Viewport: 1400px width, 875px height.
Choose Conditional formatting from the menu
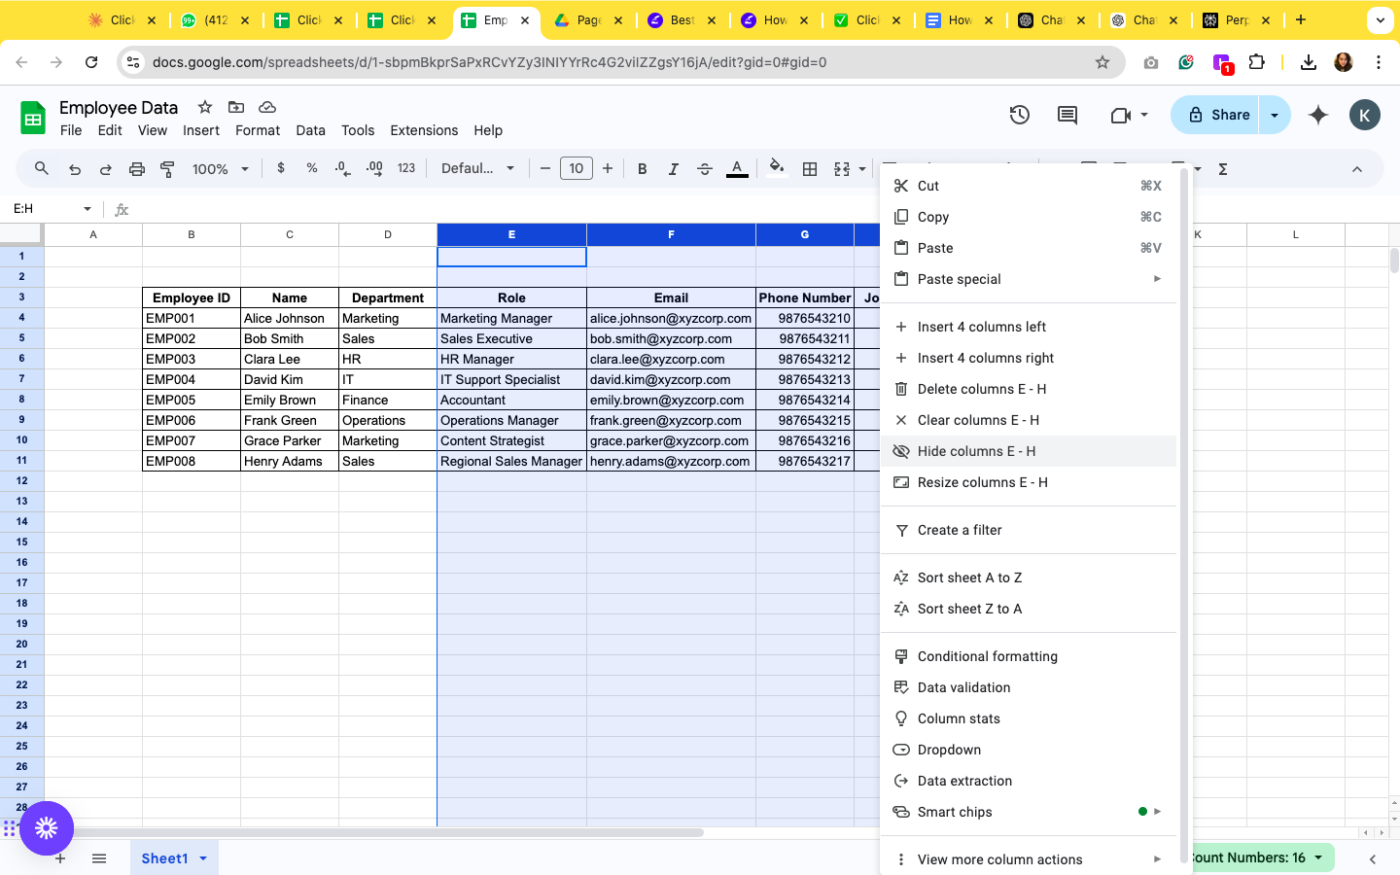pos(987,656)
